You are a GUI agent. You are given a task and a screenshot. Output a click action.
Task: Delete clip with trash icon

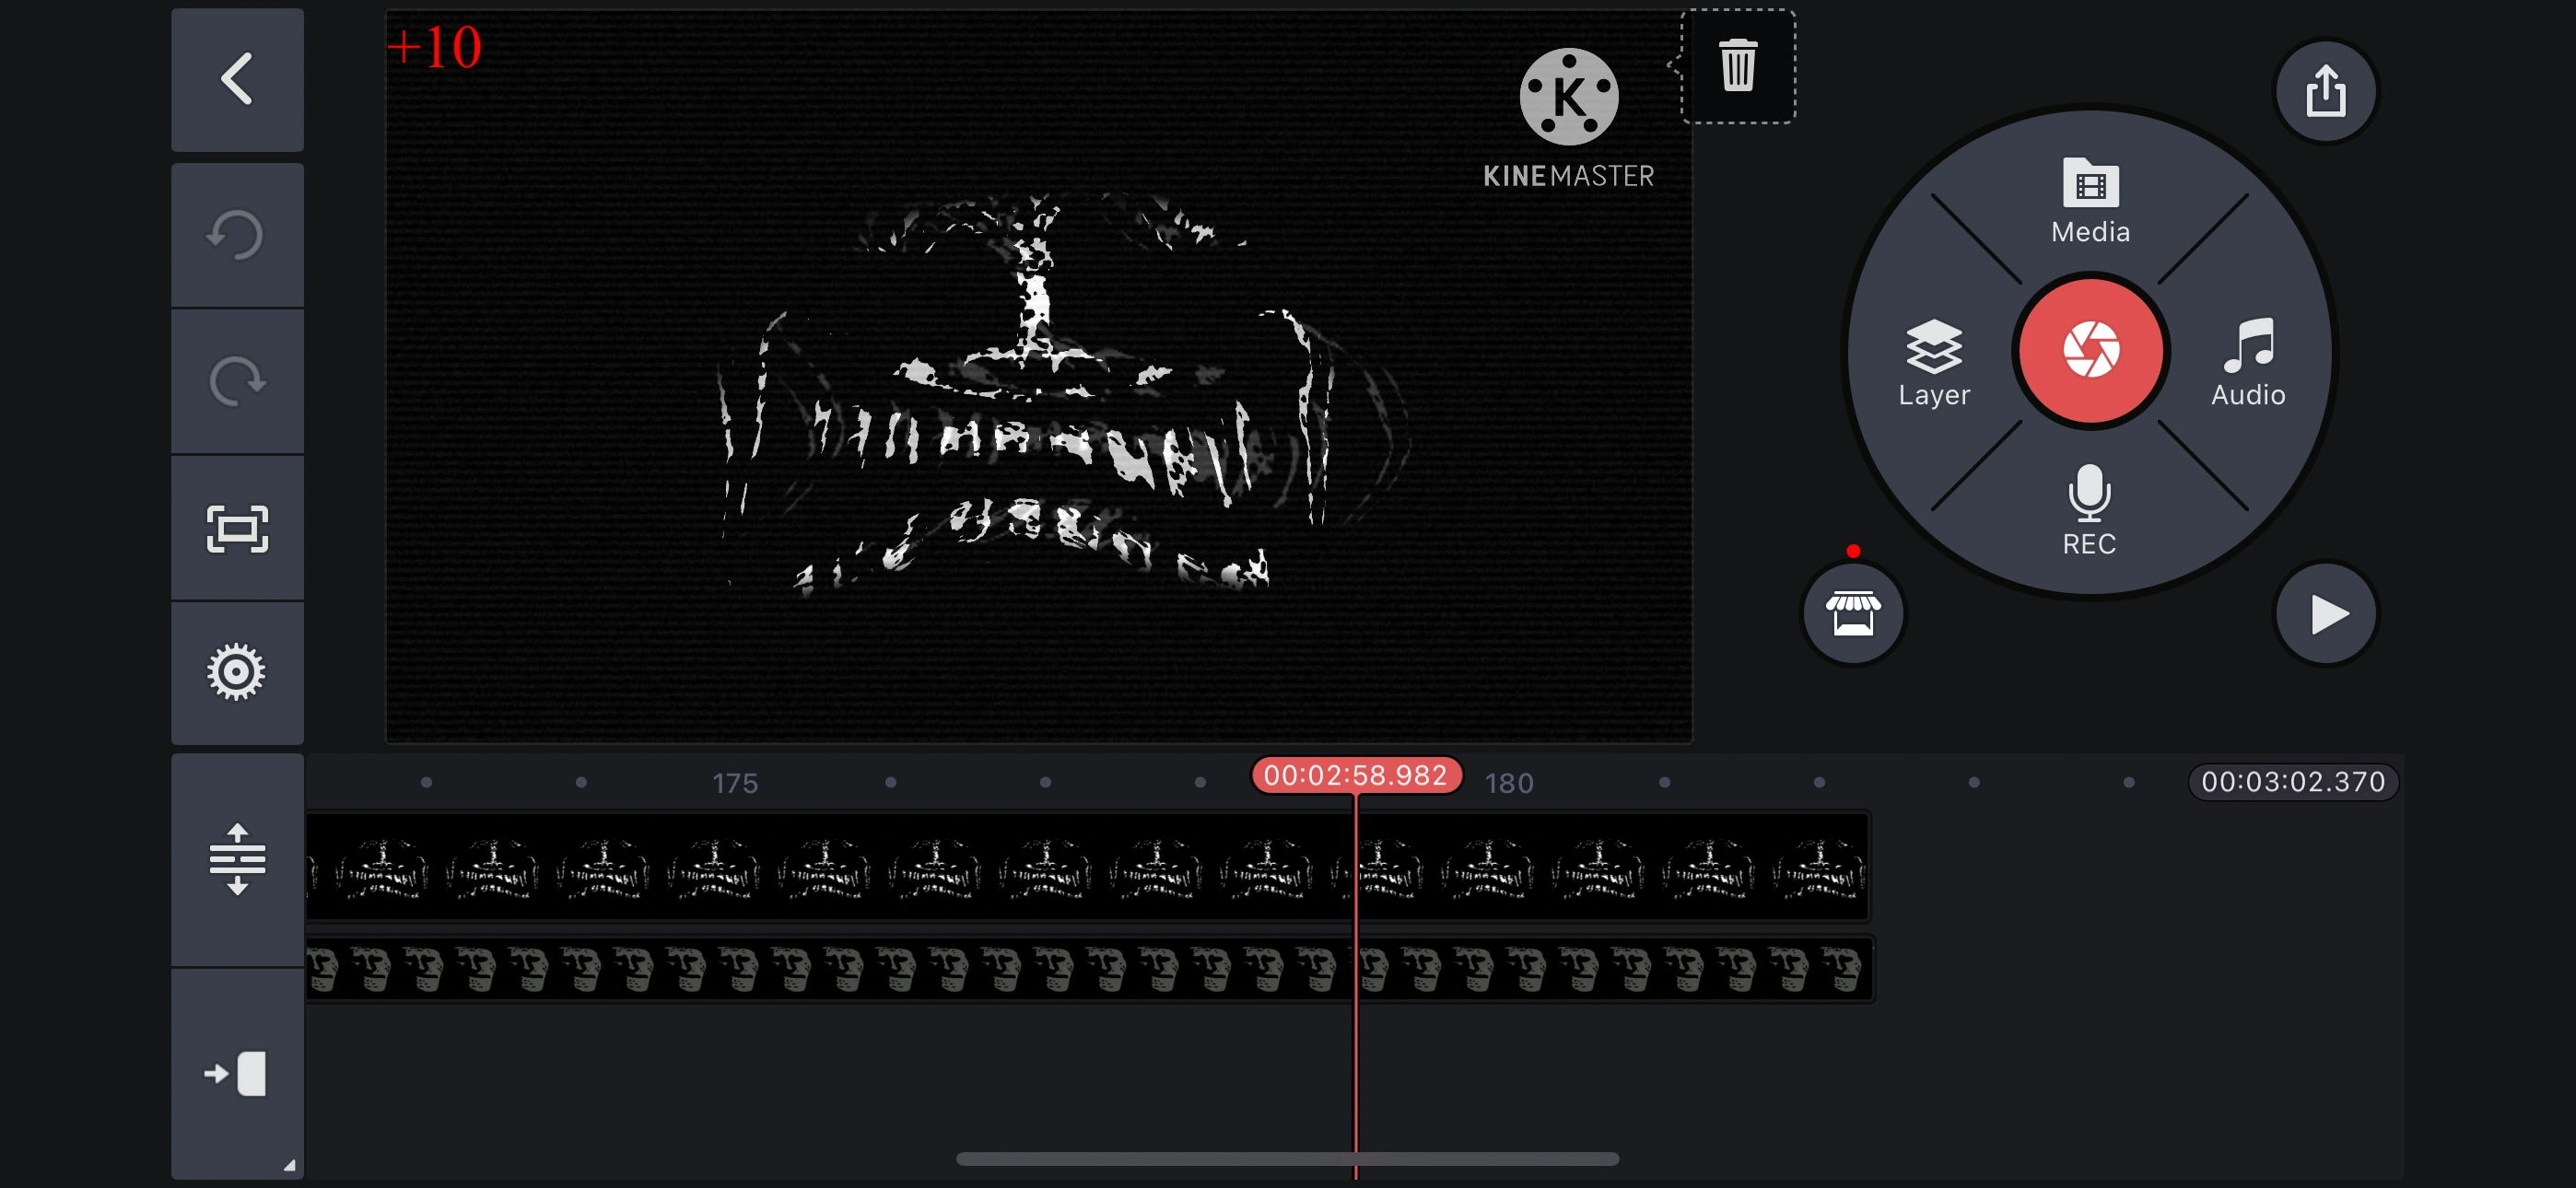tap(1737, 66)
